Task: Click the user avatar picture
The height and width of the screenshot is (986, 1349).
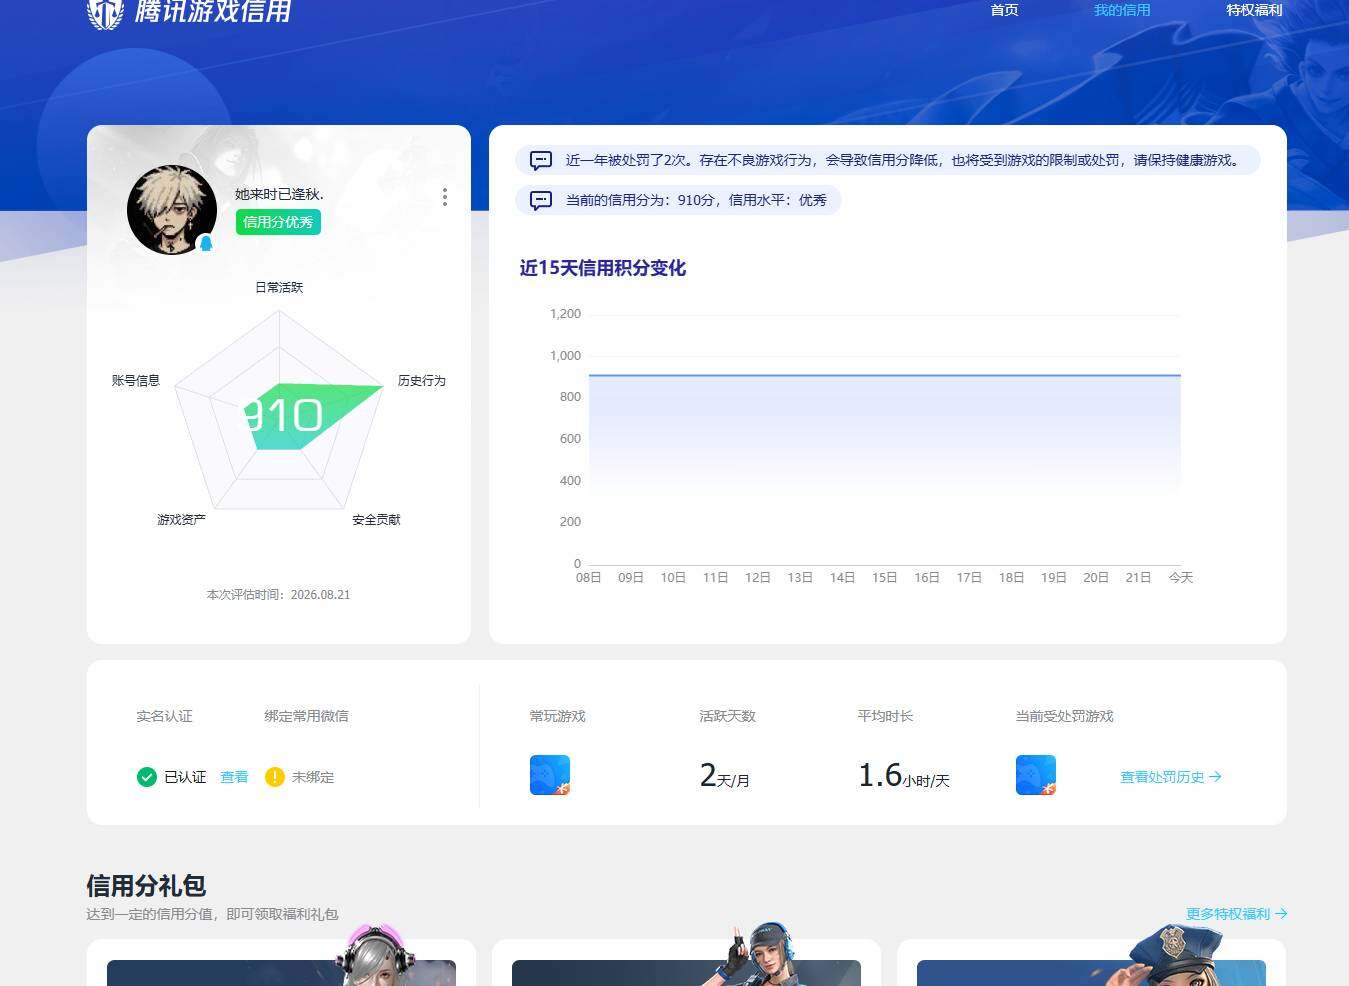Action: pos(172,209)
